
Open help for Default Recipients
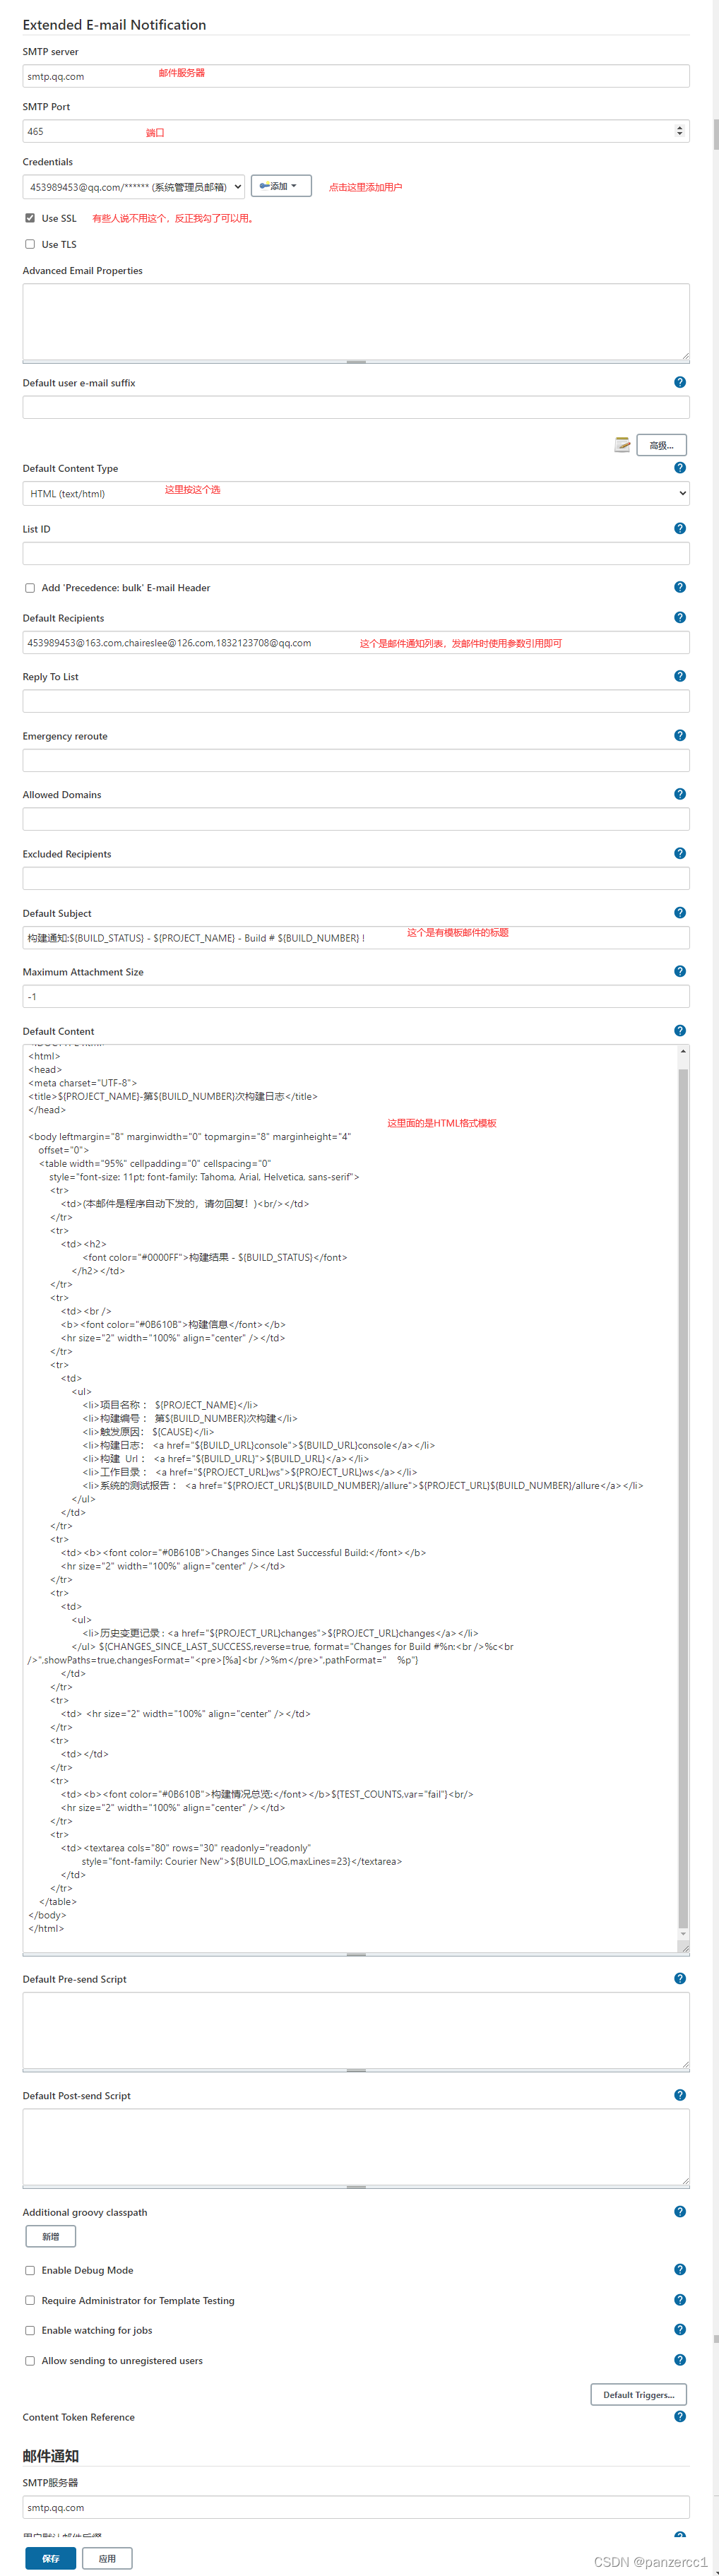pyautogui.click(x=680, y=617)
